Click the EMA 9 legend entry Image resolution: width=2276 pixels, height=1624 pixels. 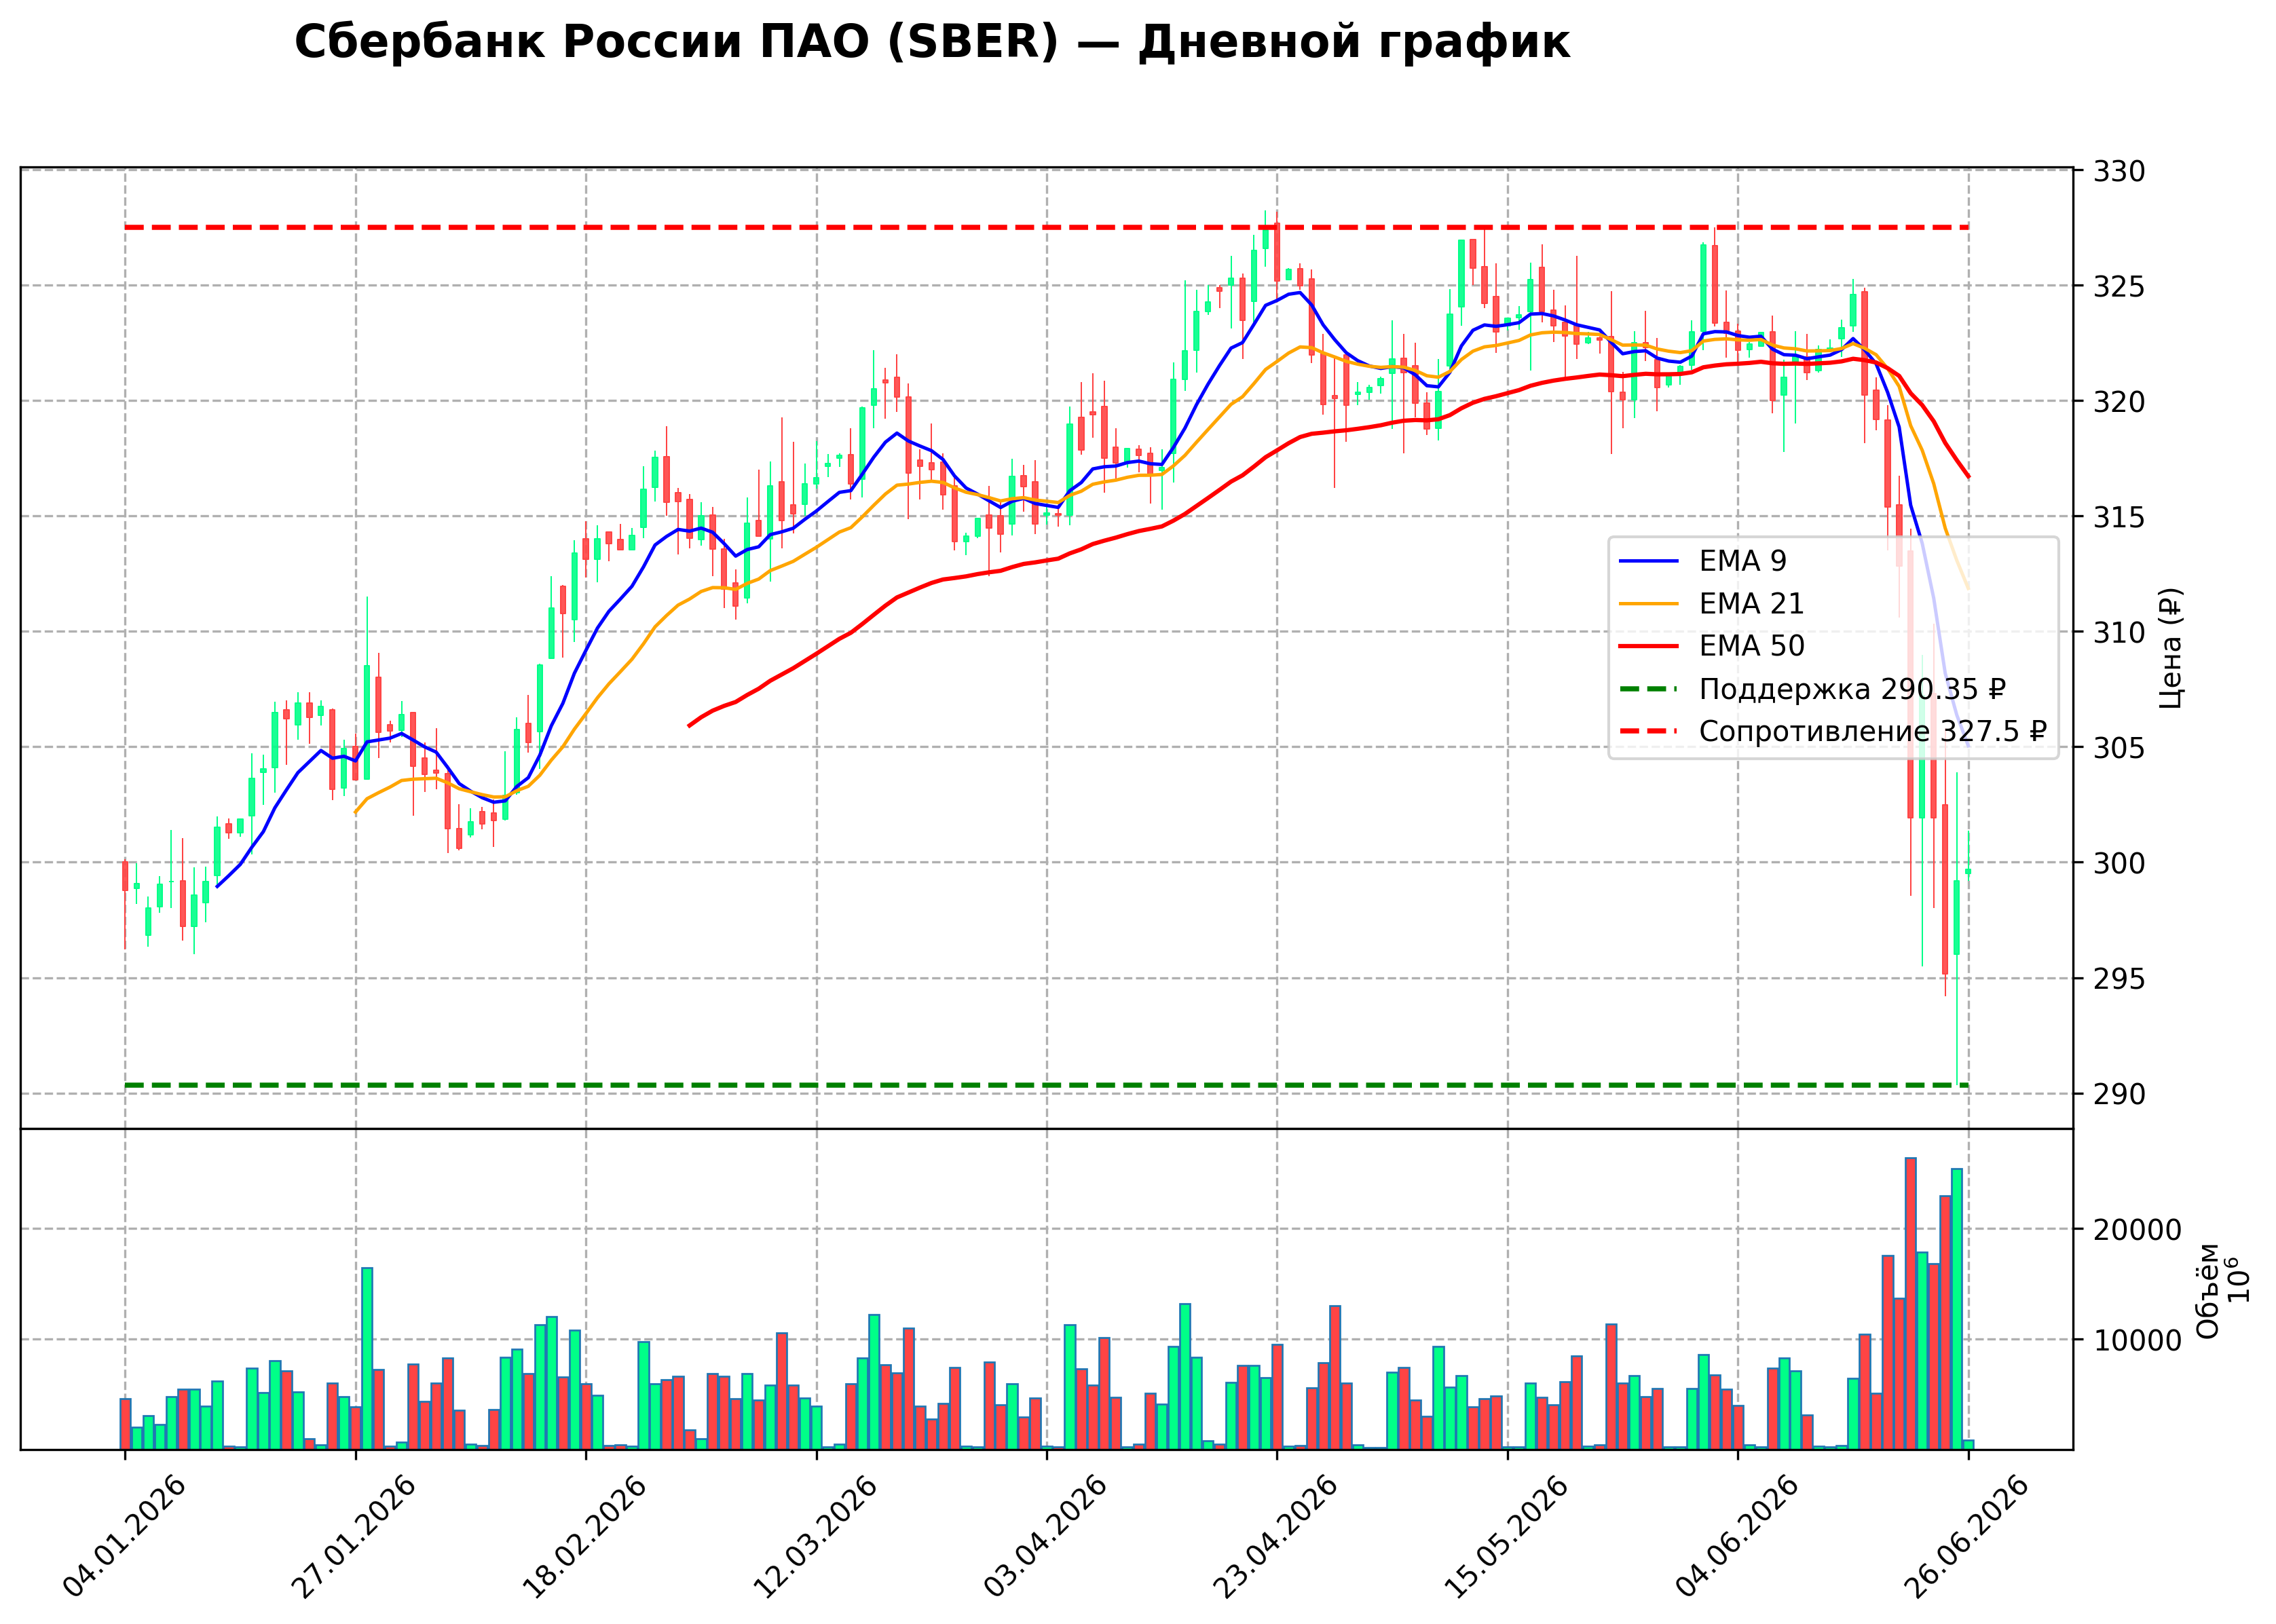tap(1703, 561)
